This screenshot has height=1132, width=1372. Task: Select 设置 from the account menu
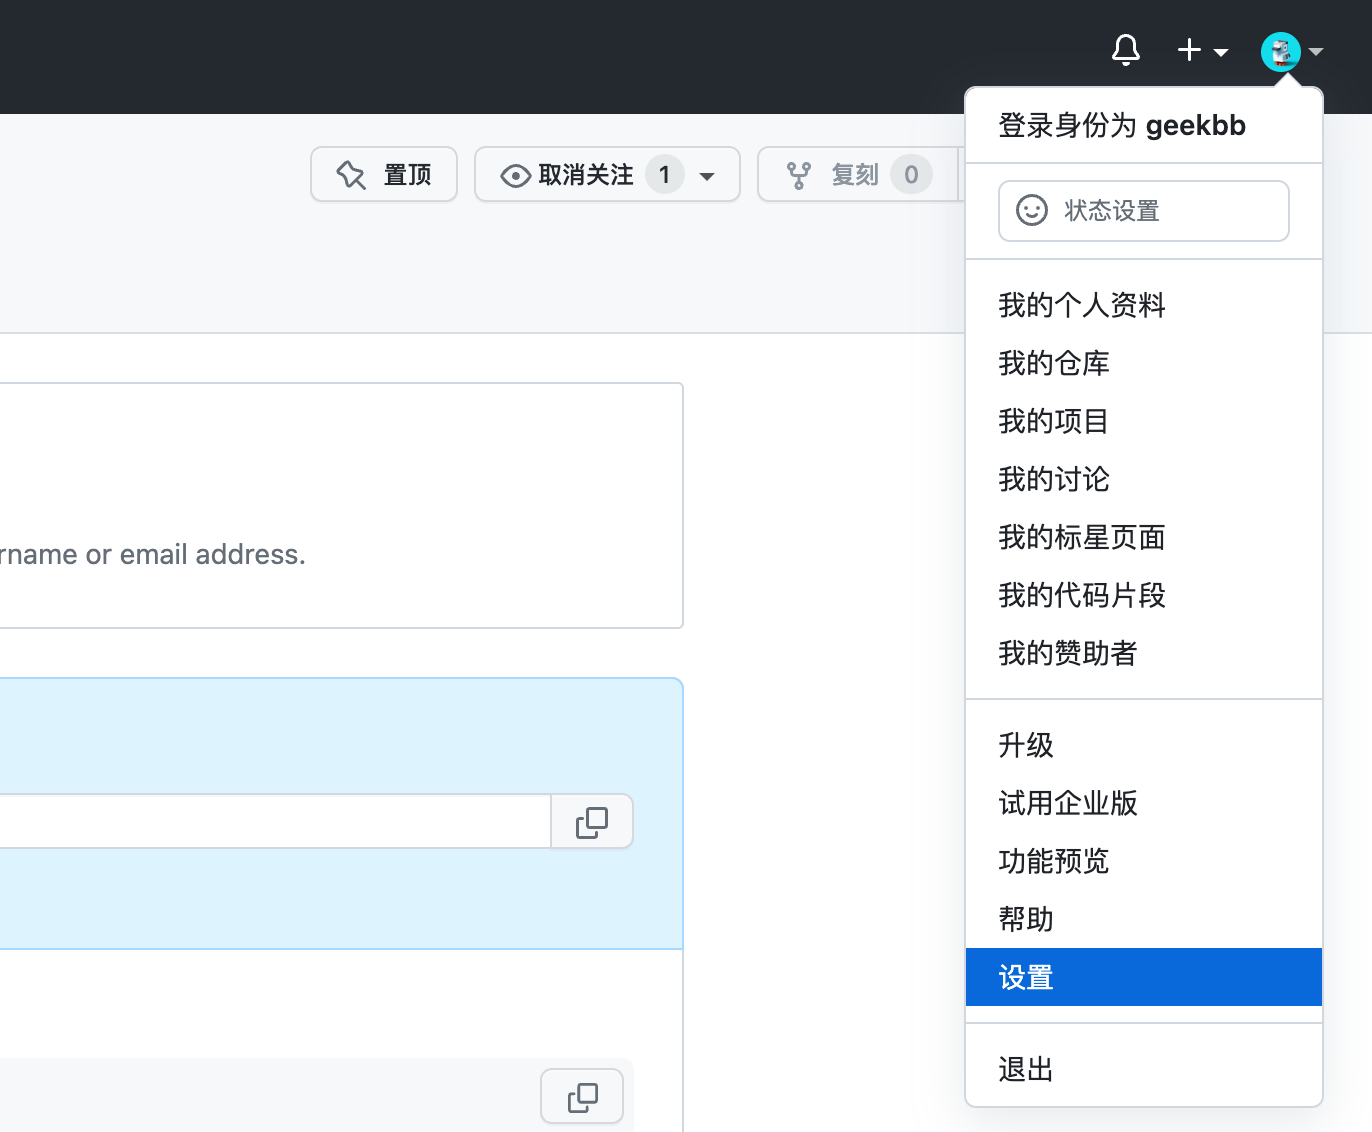click(x=1025, y=977)
